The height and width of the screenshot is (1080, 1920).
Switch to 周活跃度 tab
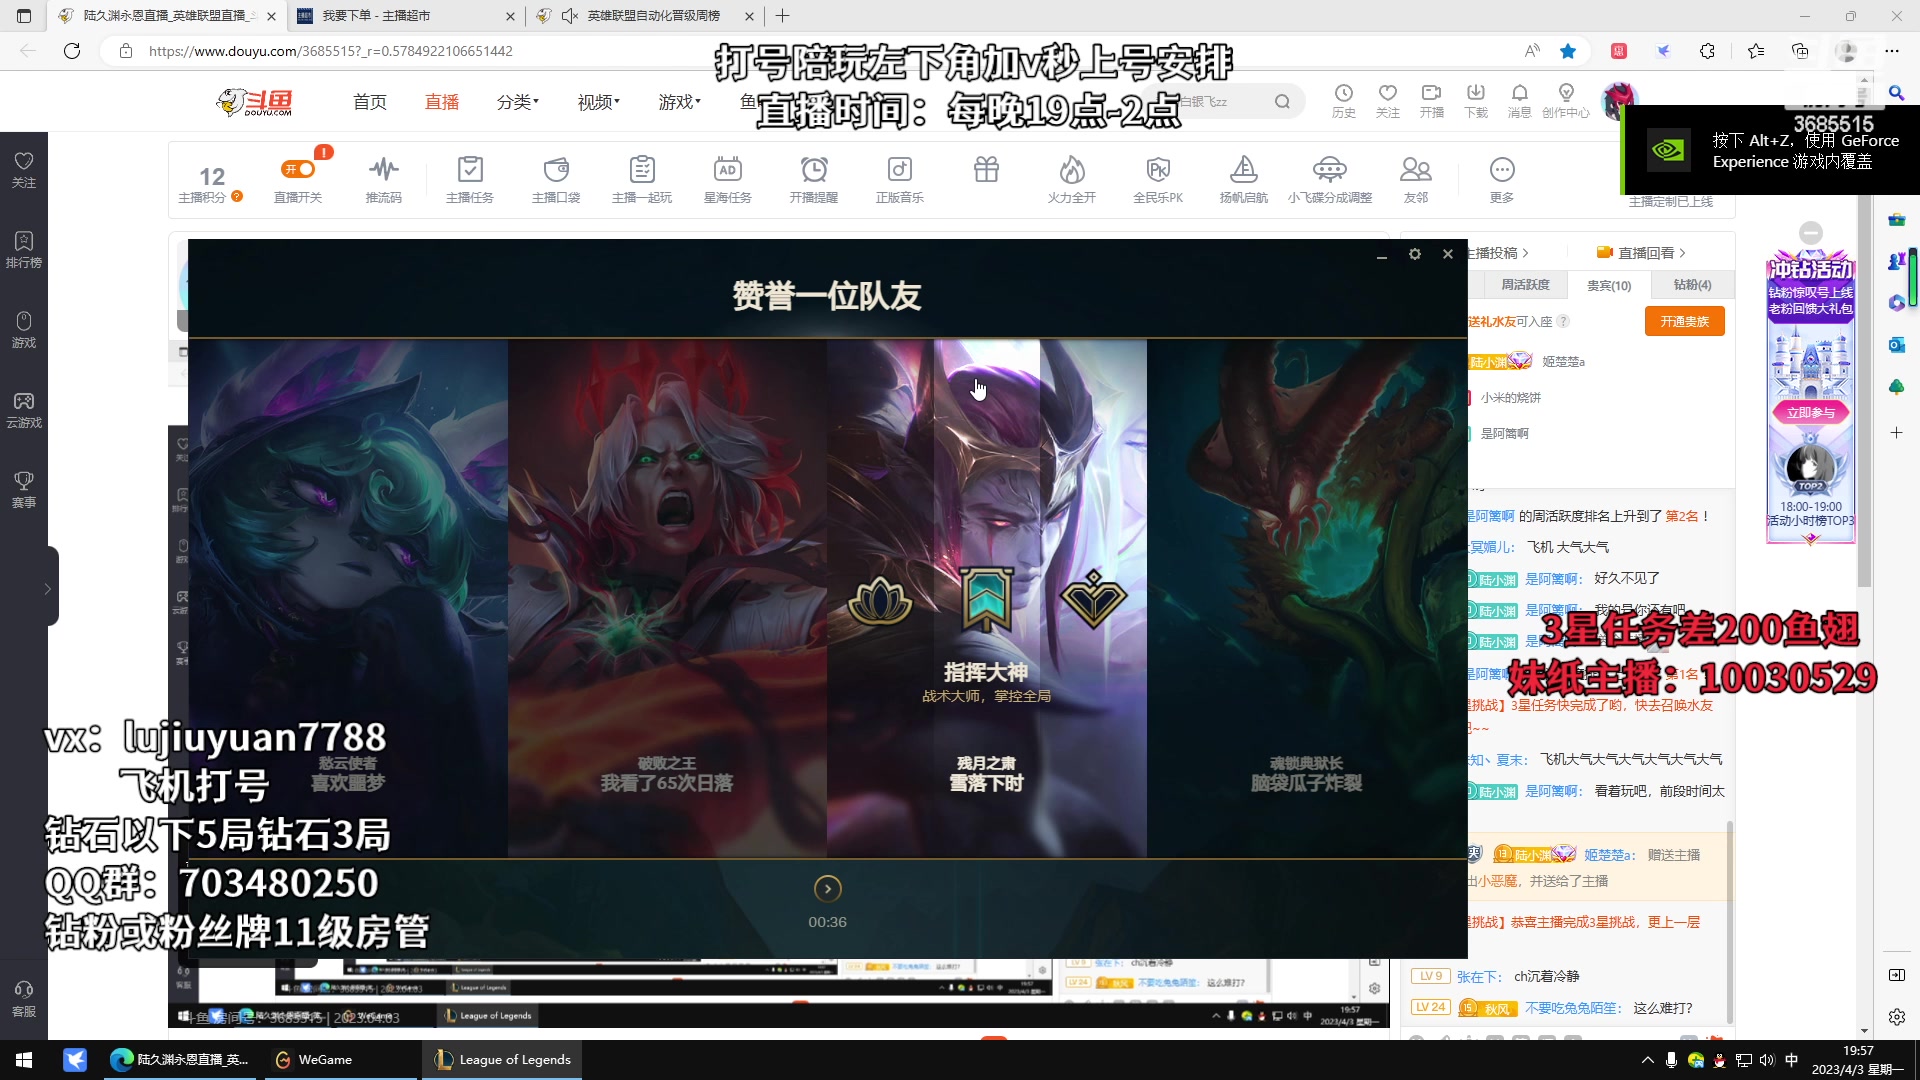(1525, 285)
